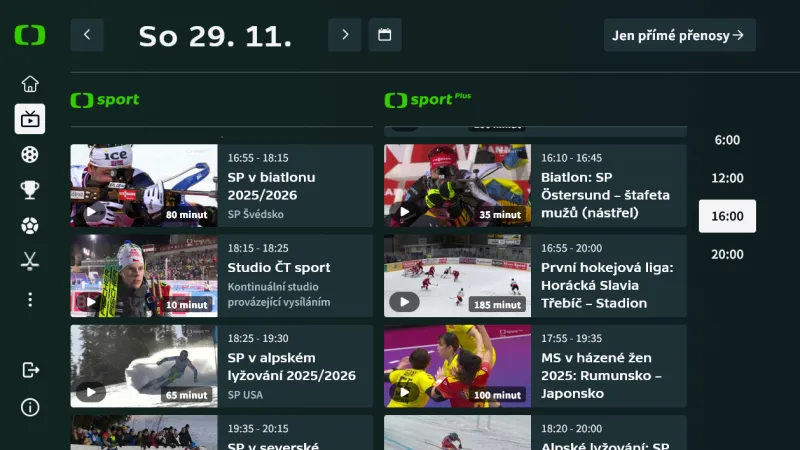This screenshot has height=450, width=800.
Task: Click the So 29. 11. date heading
Action: (215, 36)
